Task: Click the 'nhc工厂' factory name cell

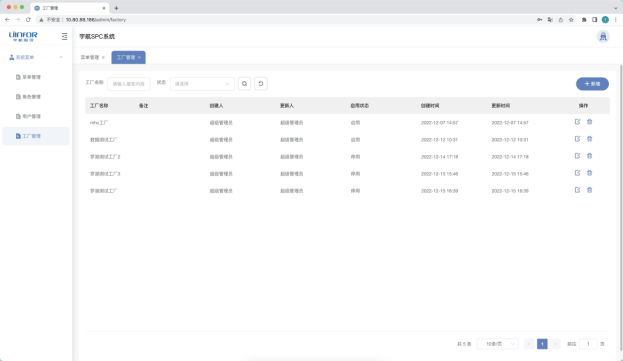Action: (99, 123)
